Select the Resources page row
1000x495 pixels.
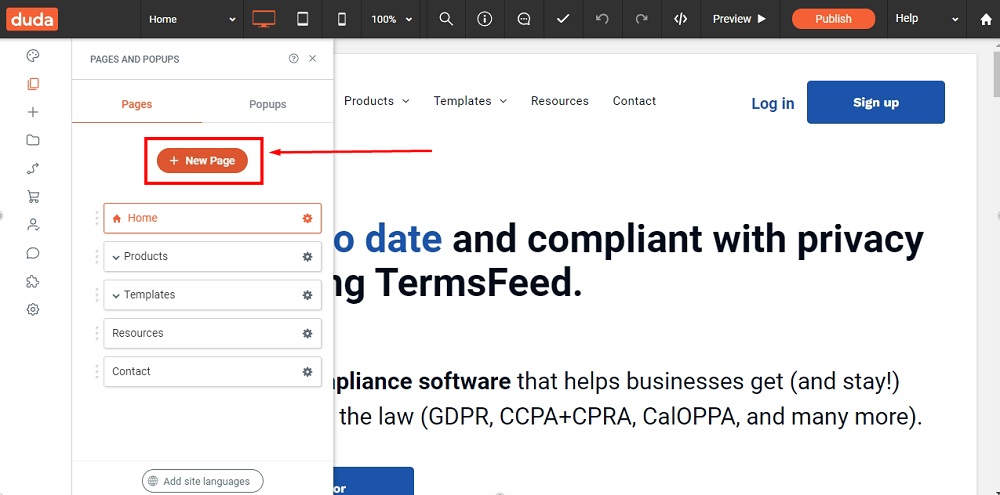212,333
